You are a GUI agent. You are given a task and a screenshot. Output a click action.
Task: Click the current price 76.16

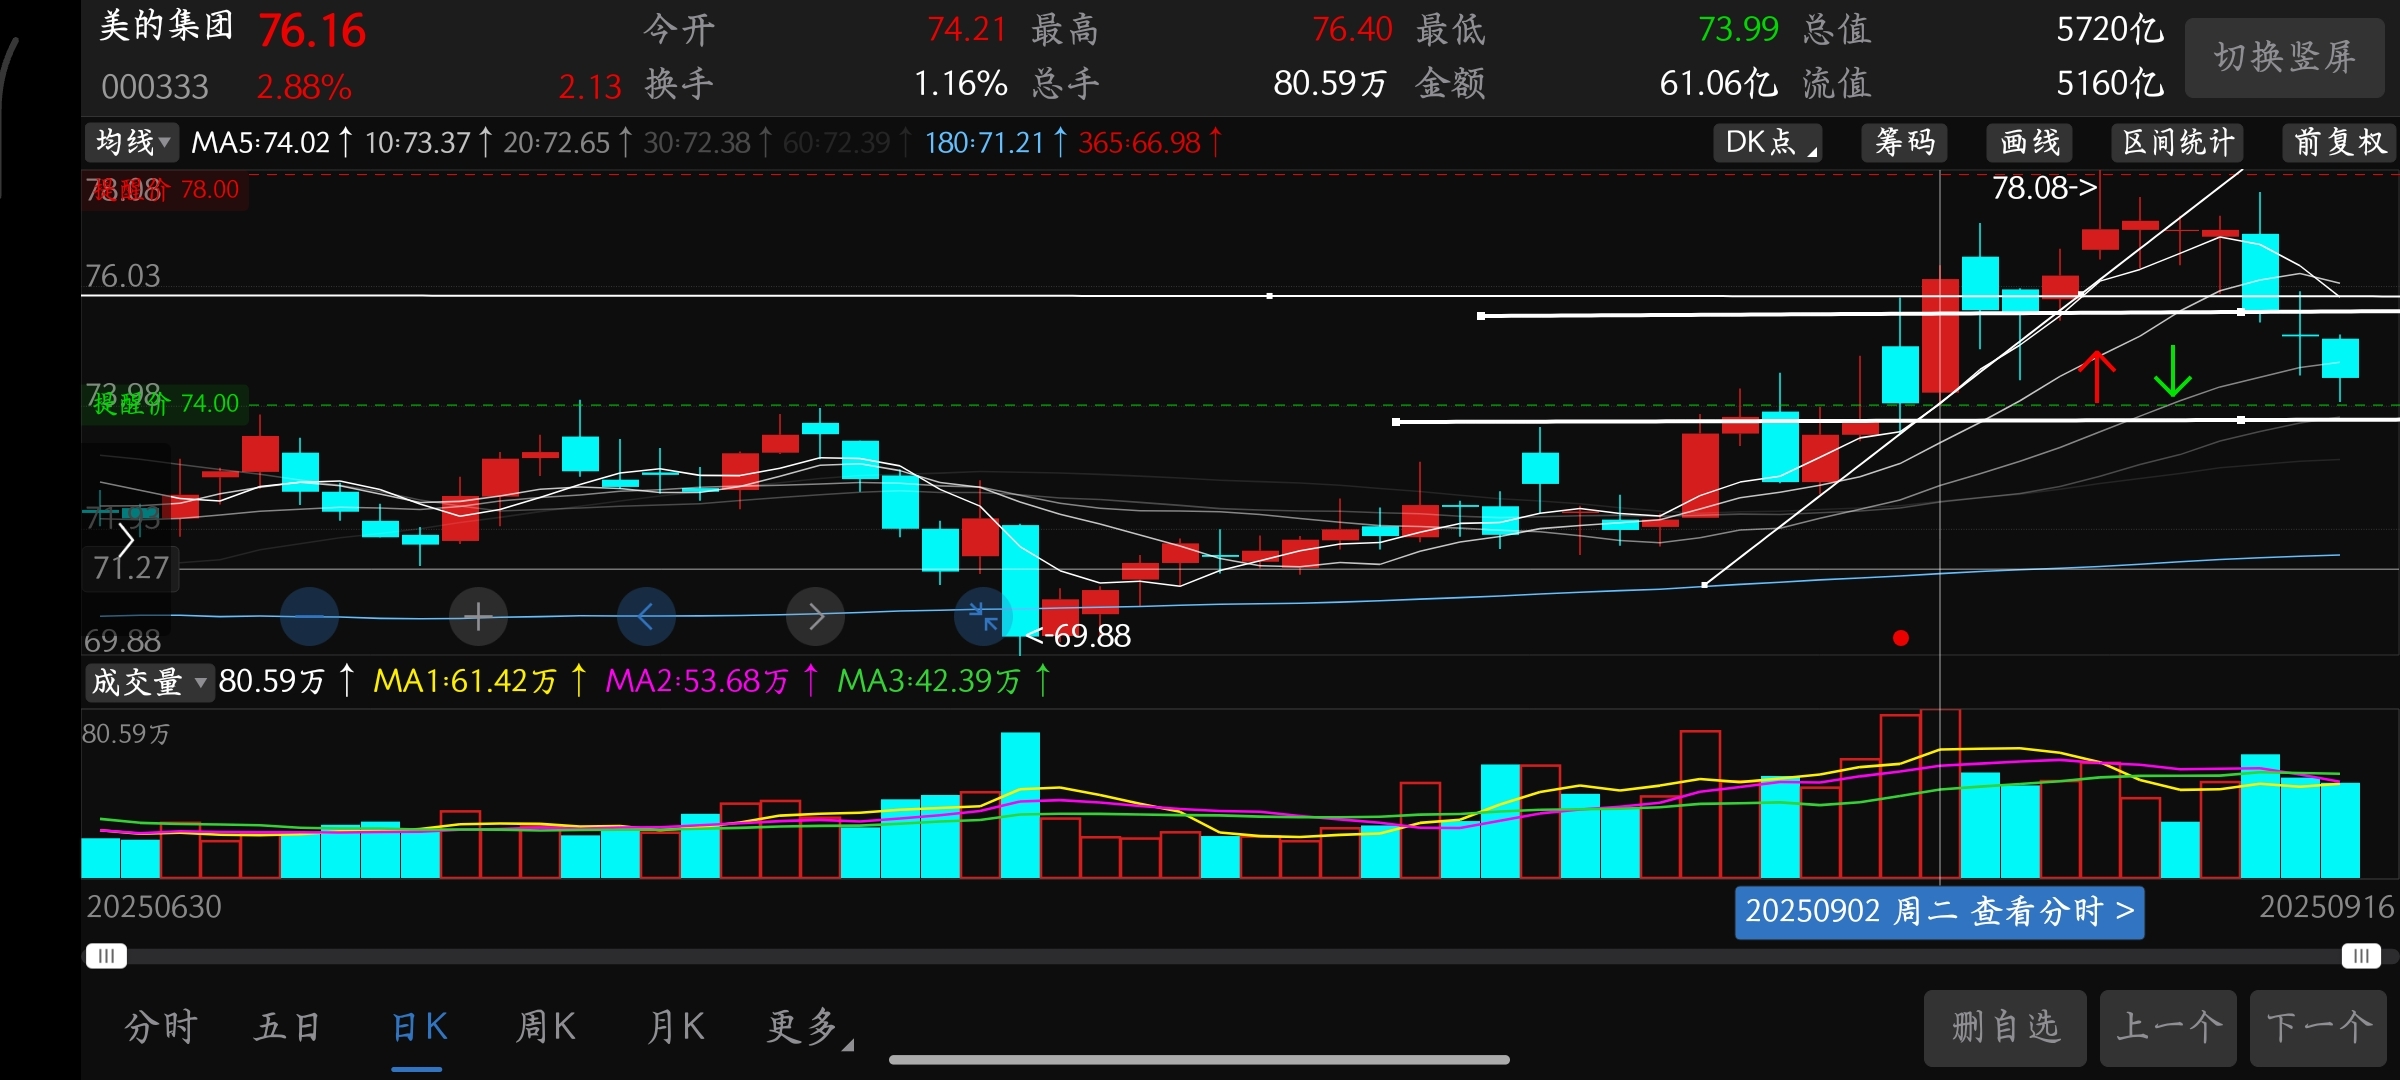pyautogui.click(x=312, y=31)
